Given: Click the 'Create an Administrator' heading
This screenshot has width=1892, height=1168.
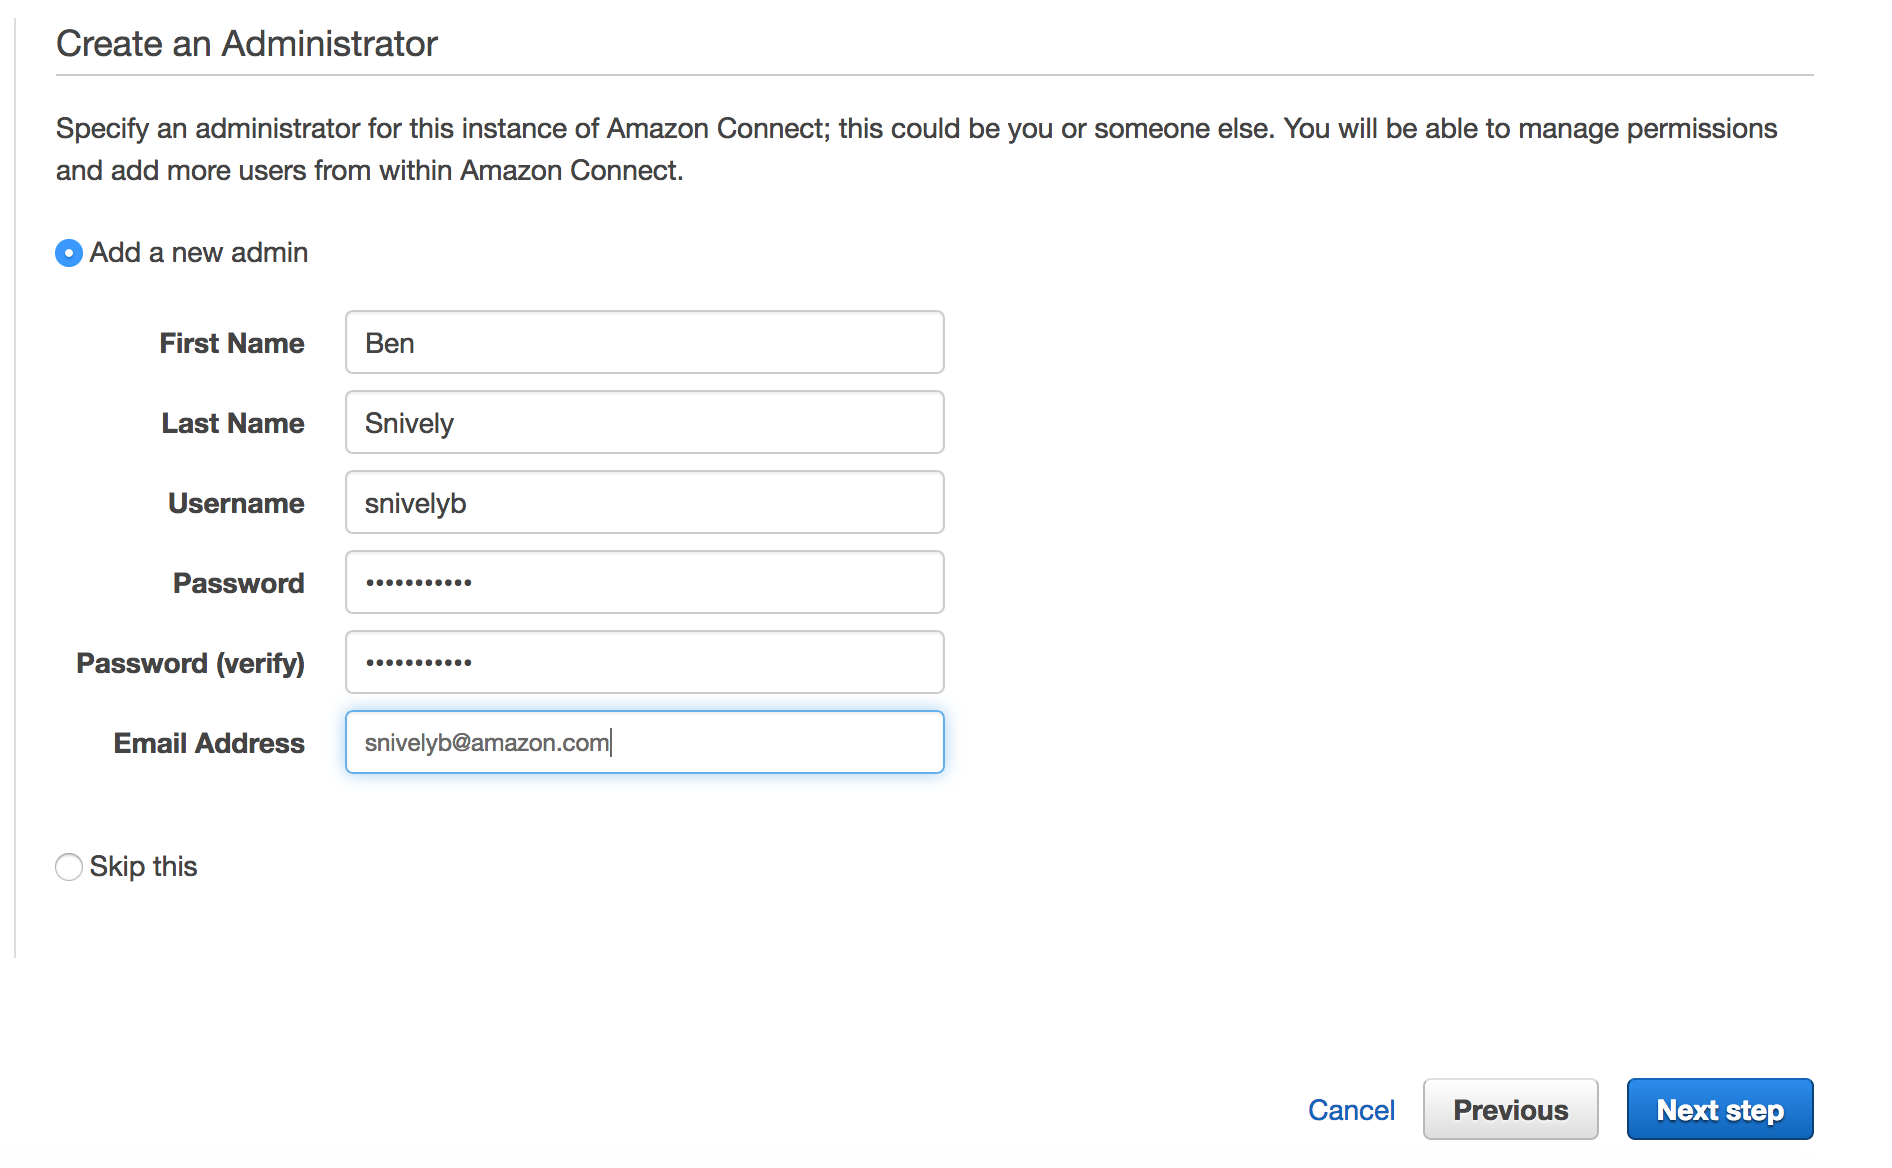Looking at the screenshot, I should point(247,44).
